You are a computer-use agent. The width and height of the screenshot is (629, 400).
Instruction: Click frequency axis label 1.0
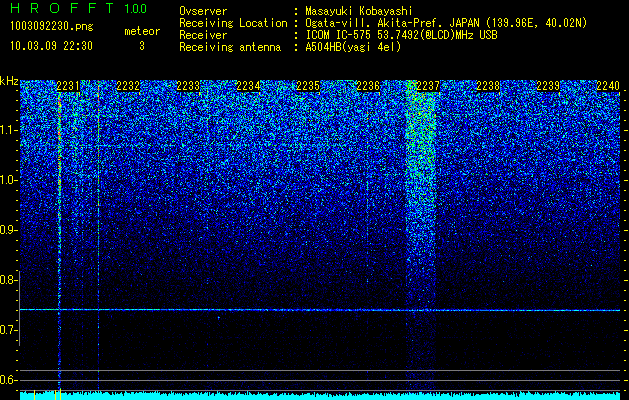click(9, 181)
